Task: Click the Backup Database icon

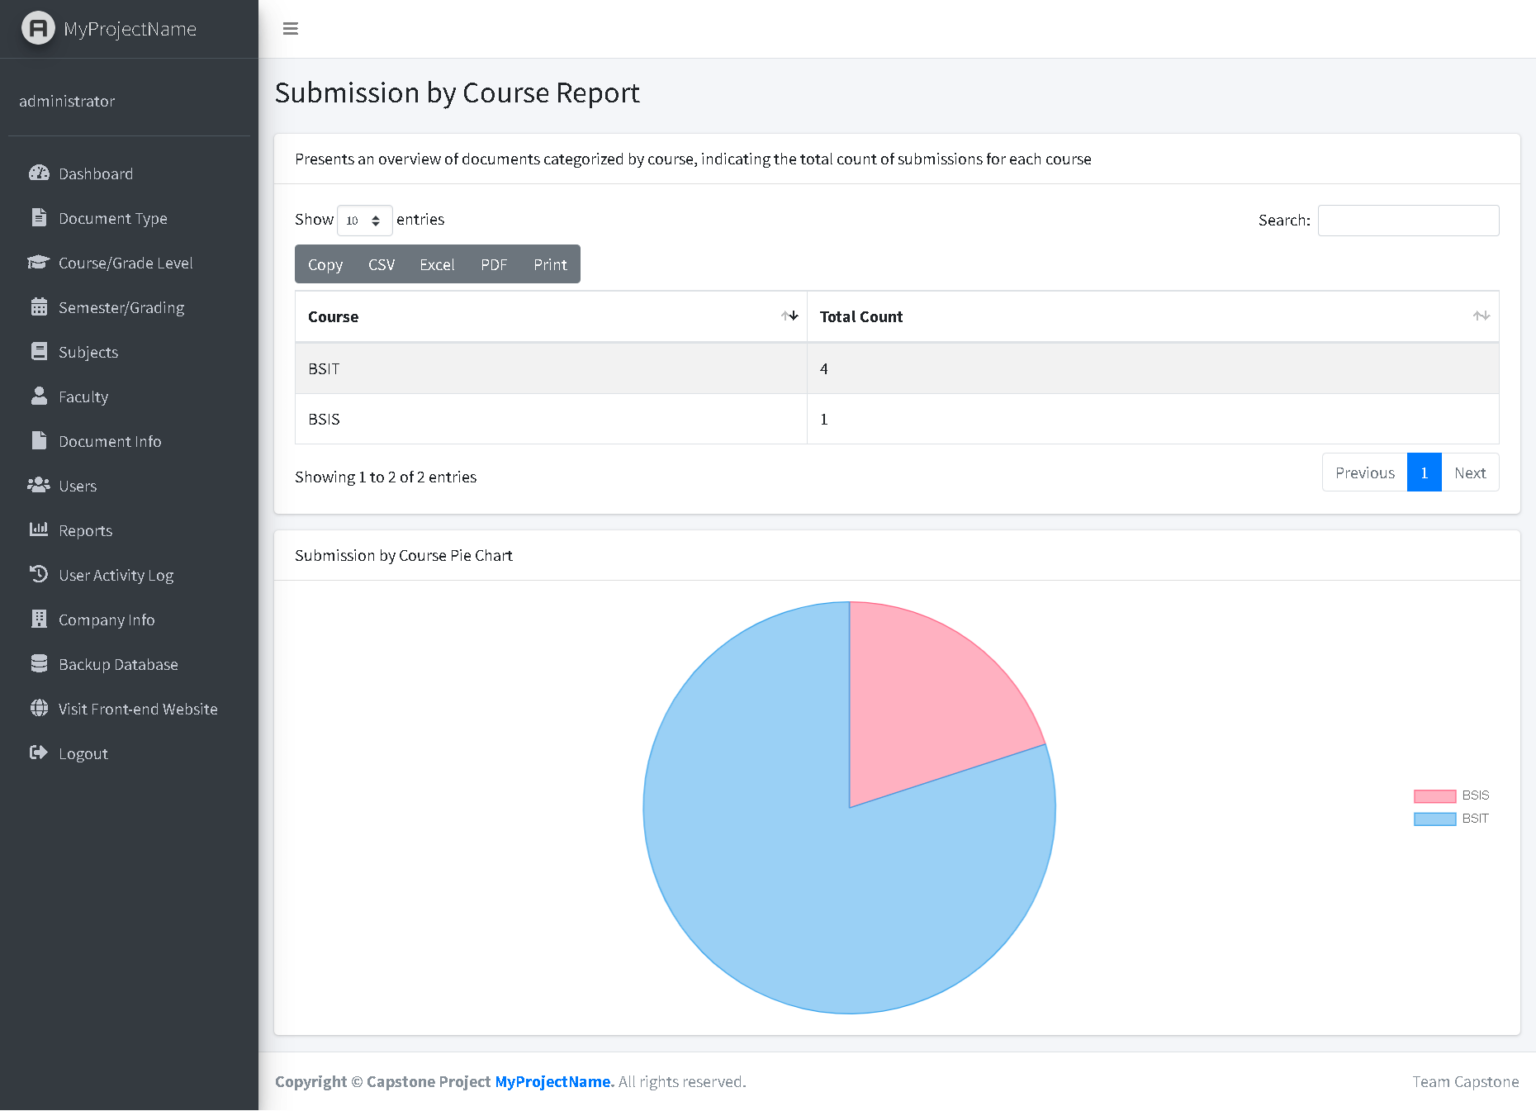Action: pos(38,663)
